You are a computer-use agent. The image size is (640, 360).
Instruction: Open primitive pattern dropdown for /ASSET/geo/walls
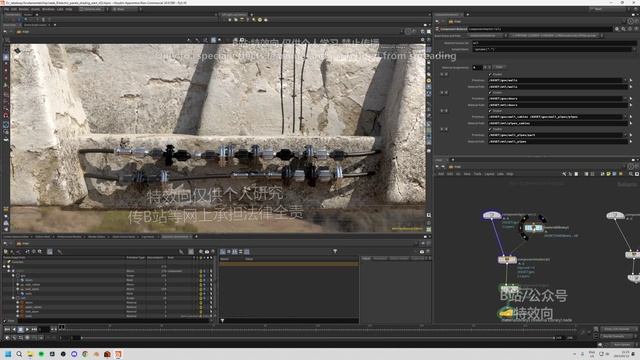pos(625,80)
